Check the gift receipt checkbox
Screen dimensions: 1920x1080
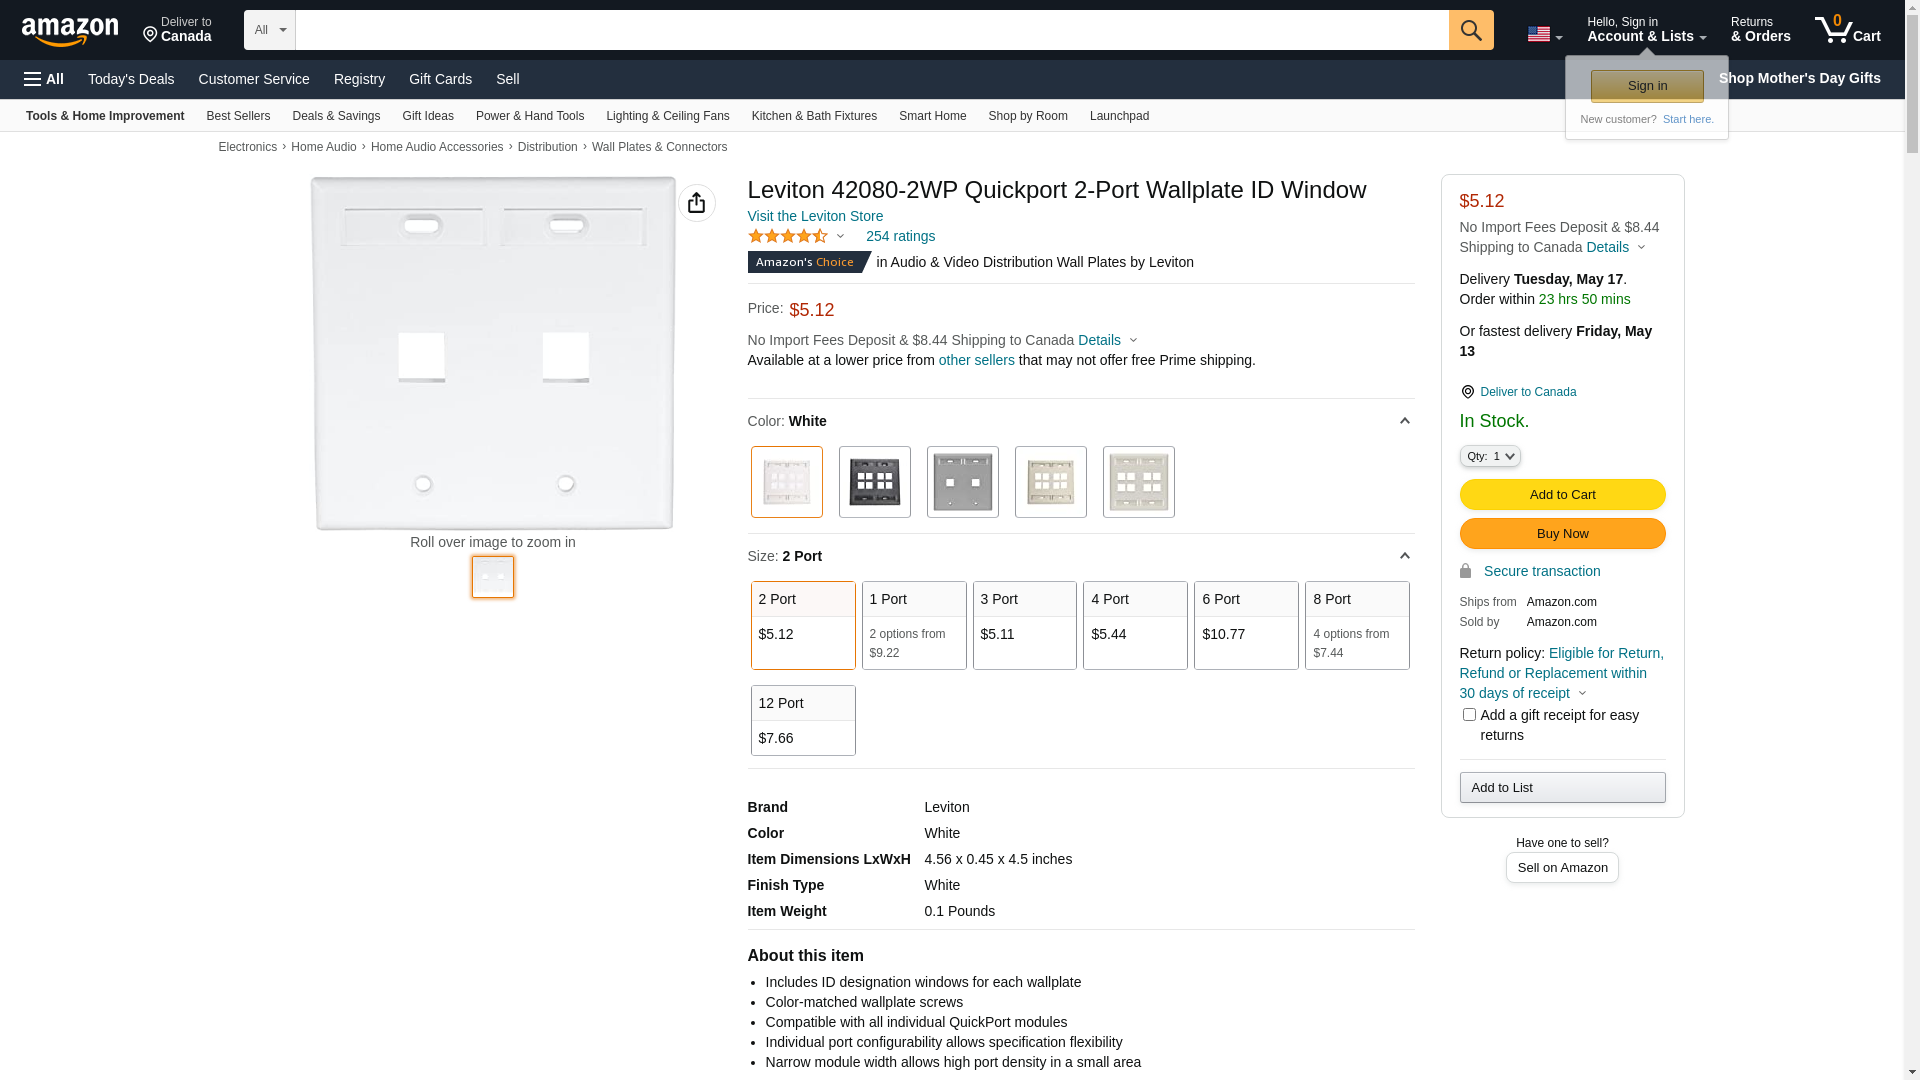coord(1468,715)
